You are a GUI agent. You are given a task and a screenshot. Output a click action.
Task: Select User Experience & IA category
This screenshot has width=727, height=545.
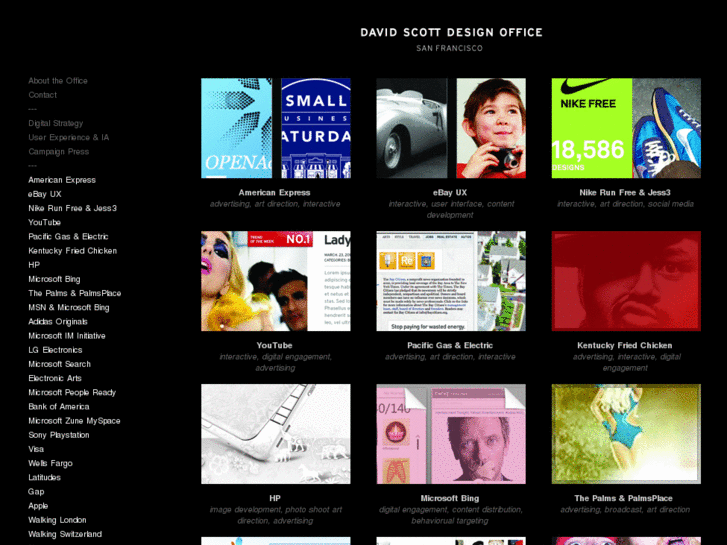click(x=69, y=137)
